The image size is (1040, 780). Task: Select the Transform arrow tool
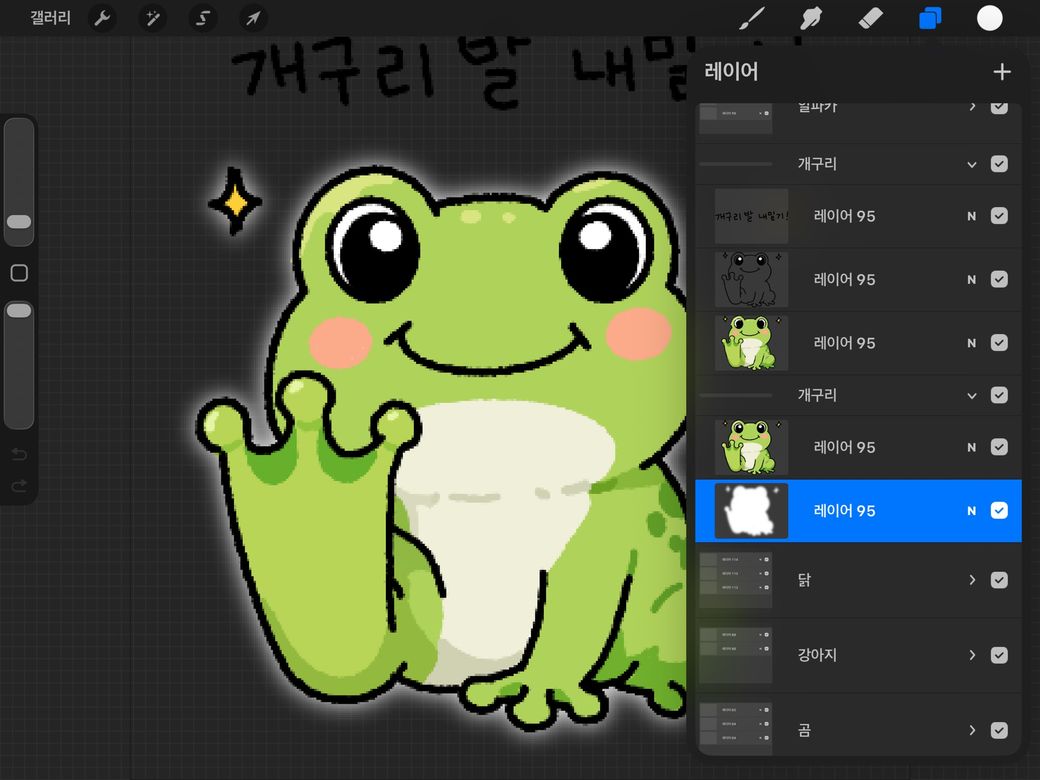pyautogui.click(x=253, y=18)
